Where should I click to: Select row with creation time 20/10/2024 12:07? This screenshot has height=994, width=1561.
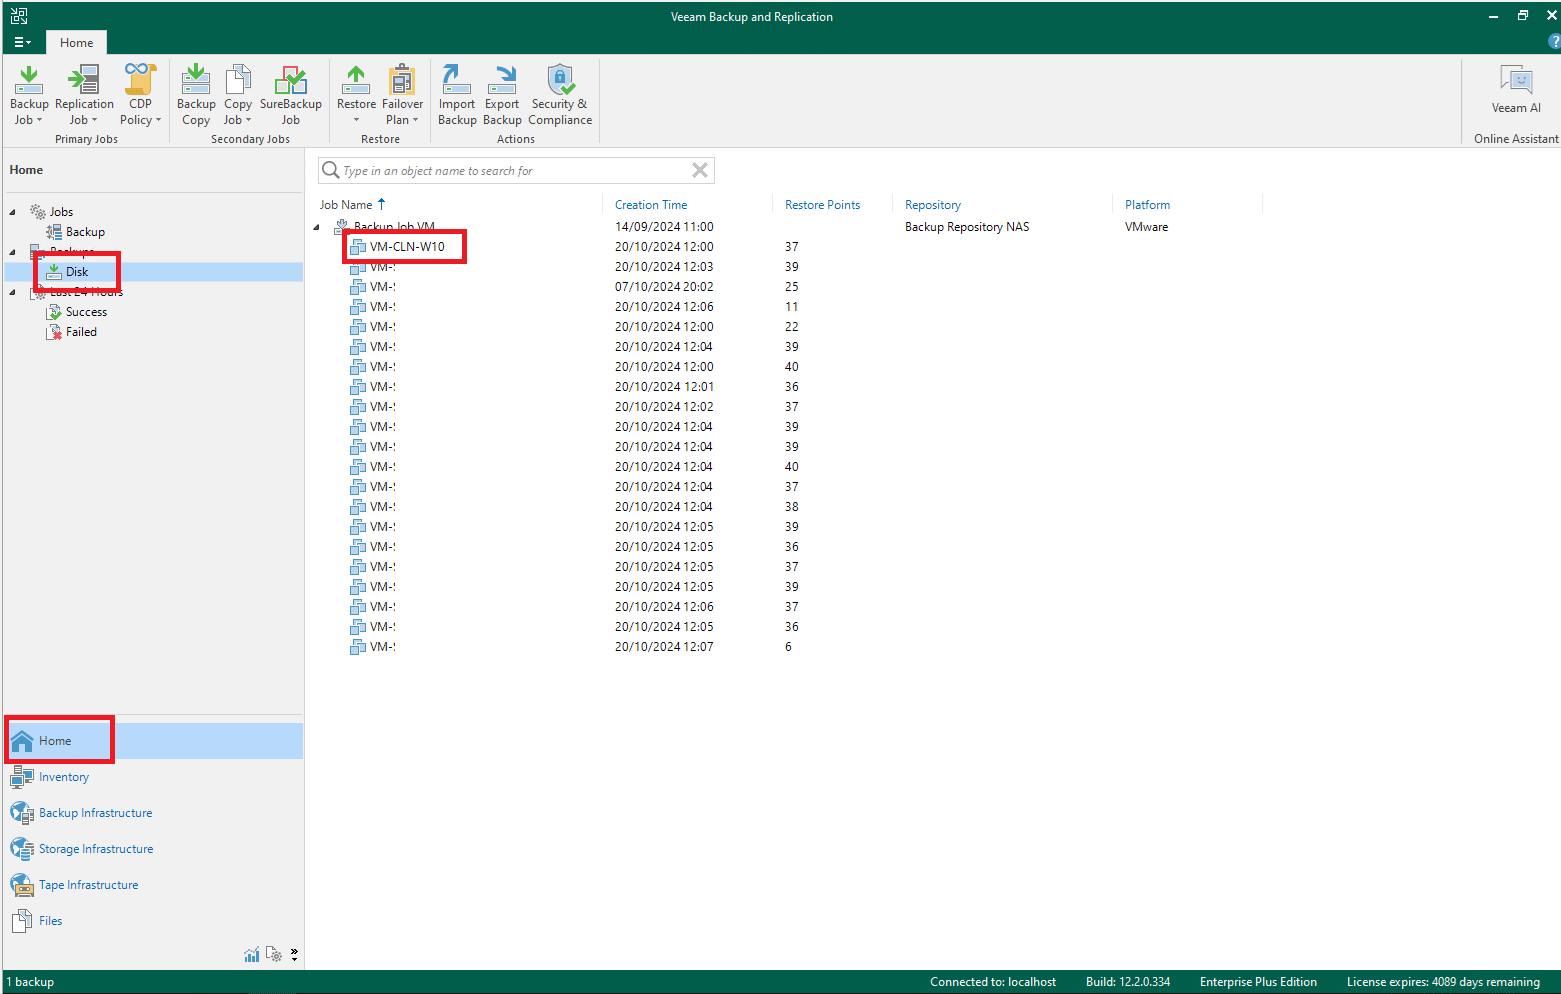click(664, 647)
